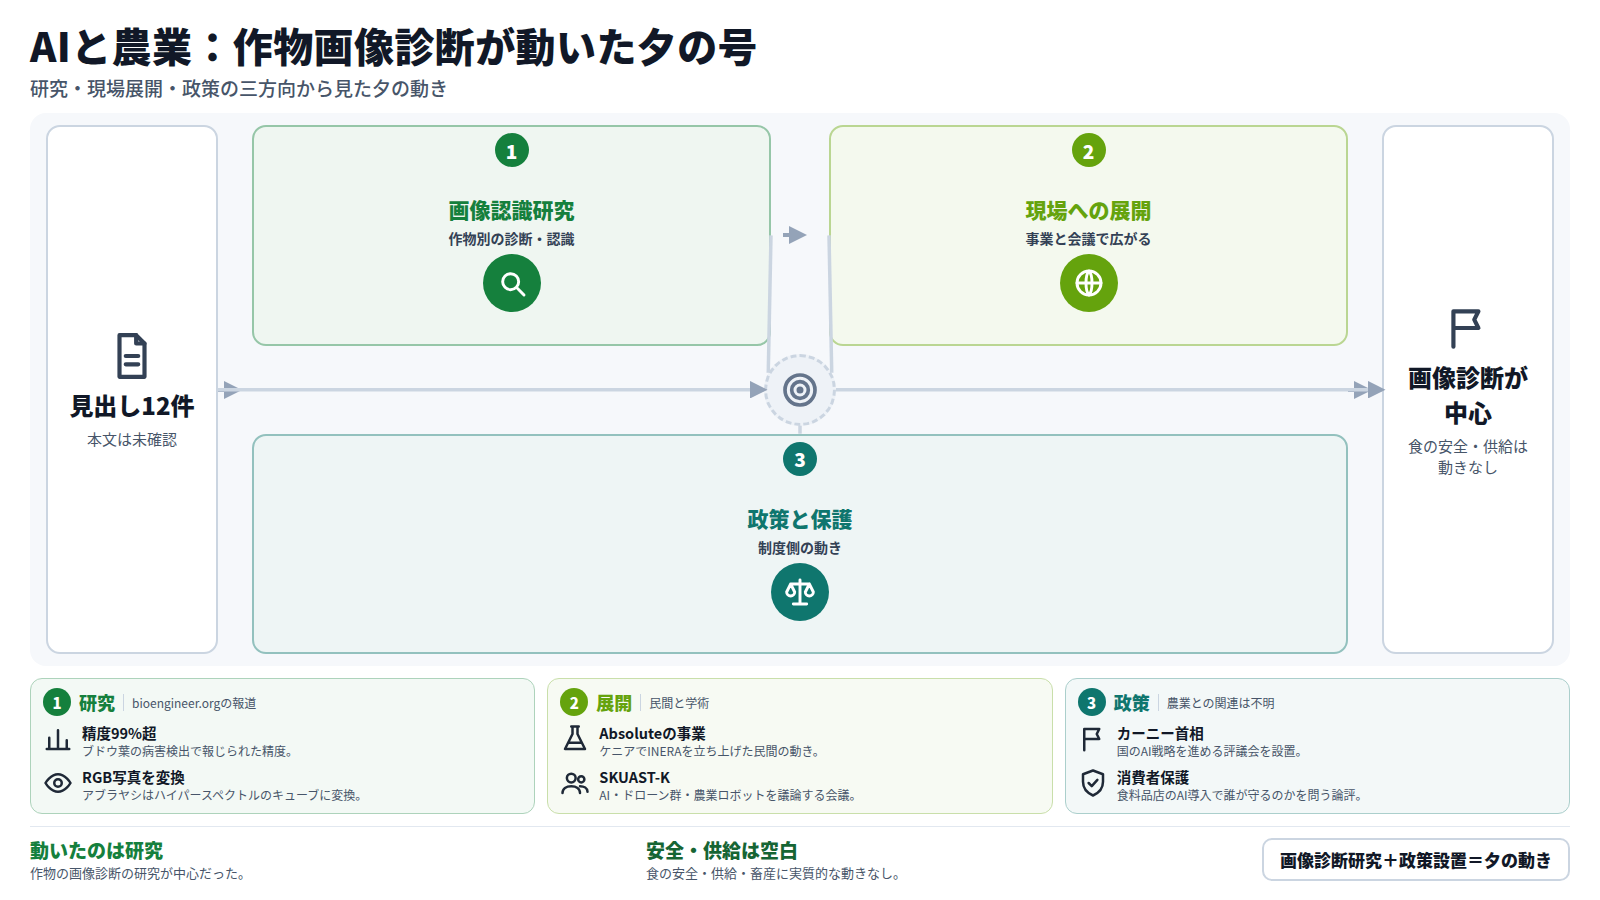Screen dimensions: 1600x900
Task: Click the 研究 label in the first detail panel
Action: [97, 703]
